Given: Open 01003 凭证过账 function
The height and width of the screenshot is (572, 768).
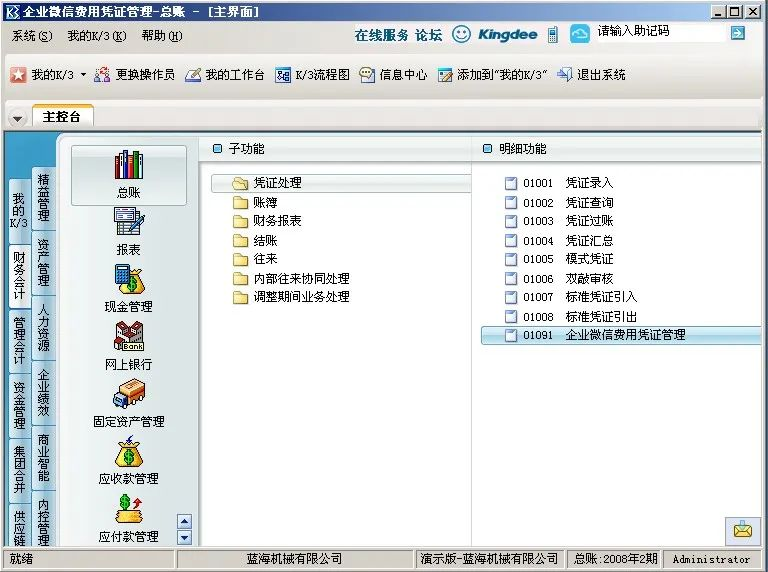Looking at the screenshot, I should point(559,221).
